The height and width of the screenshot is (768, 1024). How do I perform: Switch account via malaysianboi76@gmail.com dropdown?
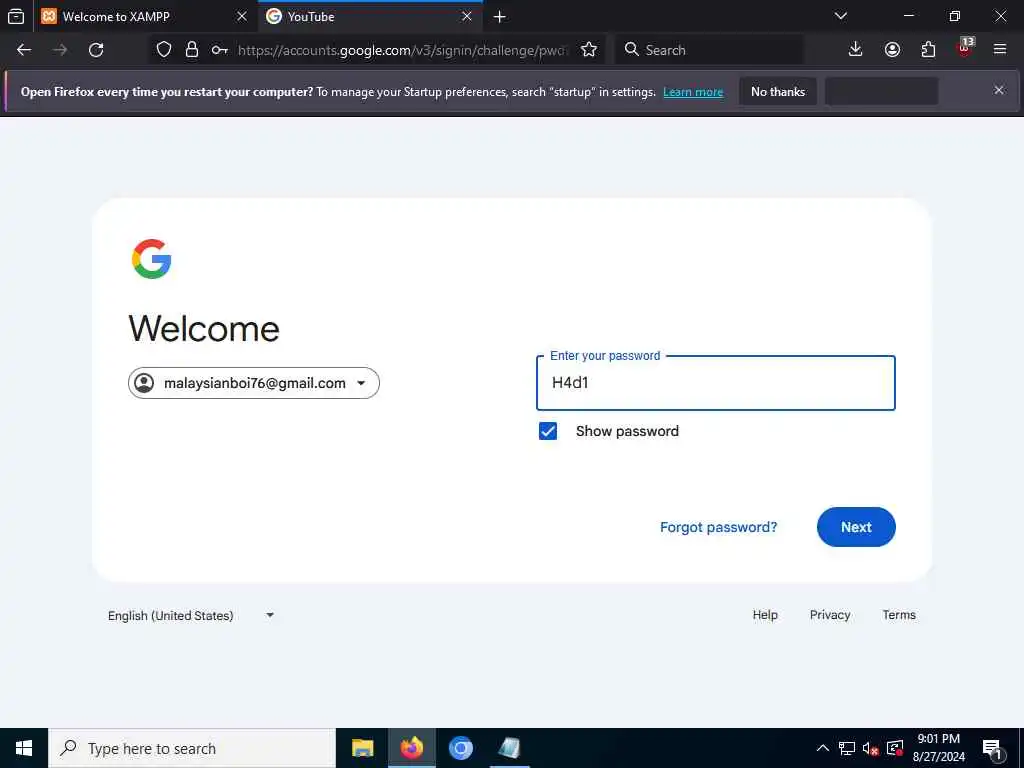253,383
